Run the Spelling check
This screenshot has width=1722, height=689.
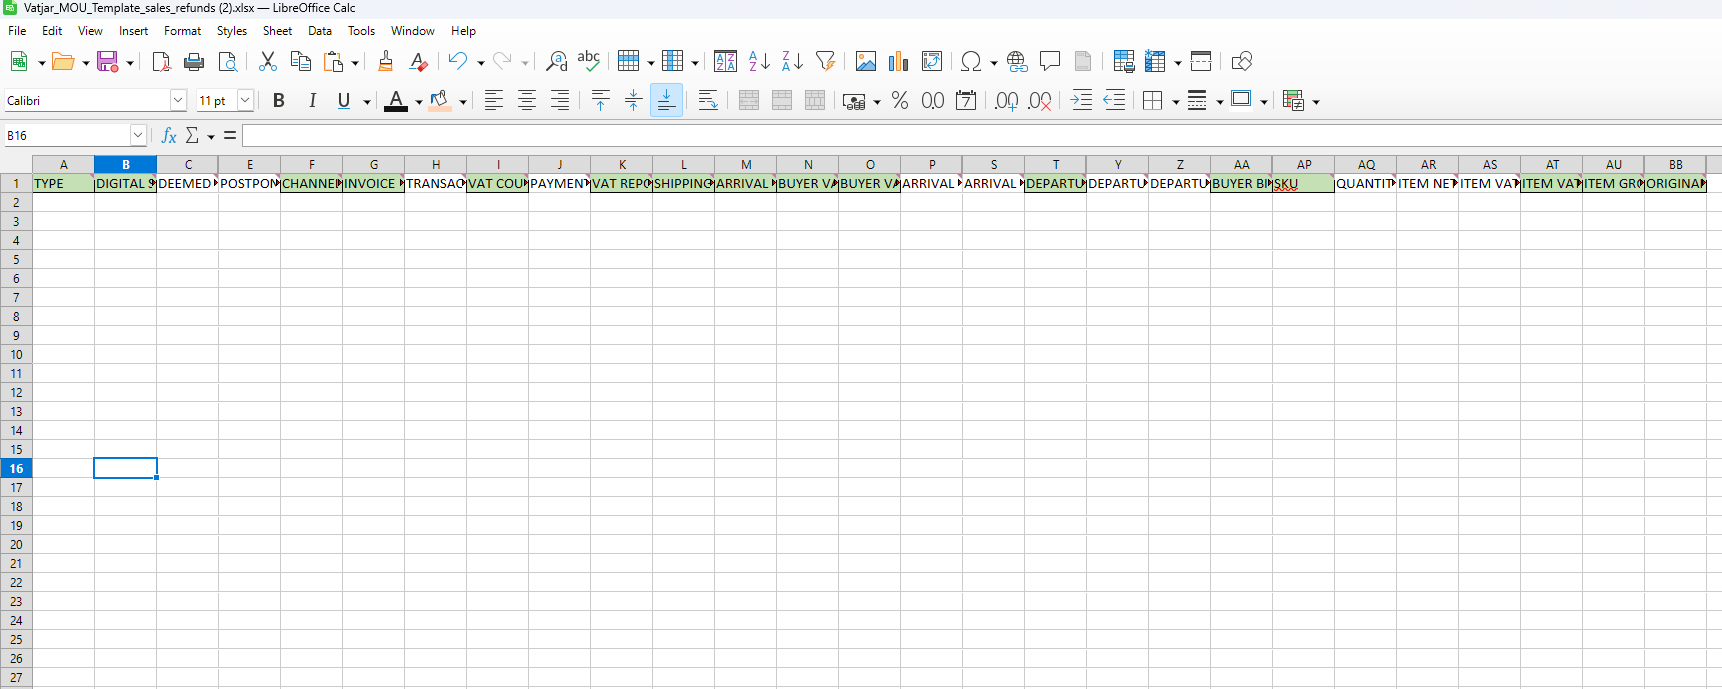(x=589, y=62)
